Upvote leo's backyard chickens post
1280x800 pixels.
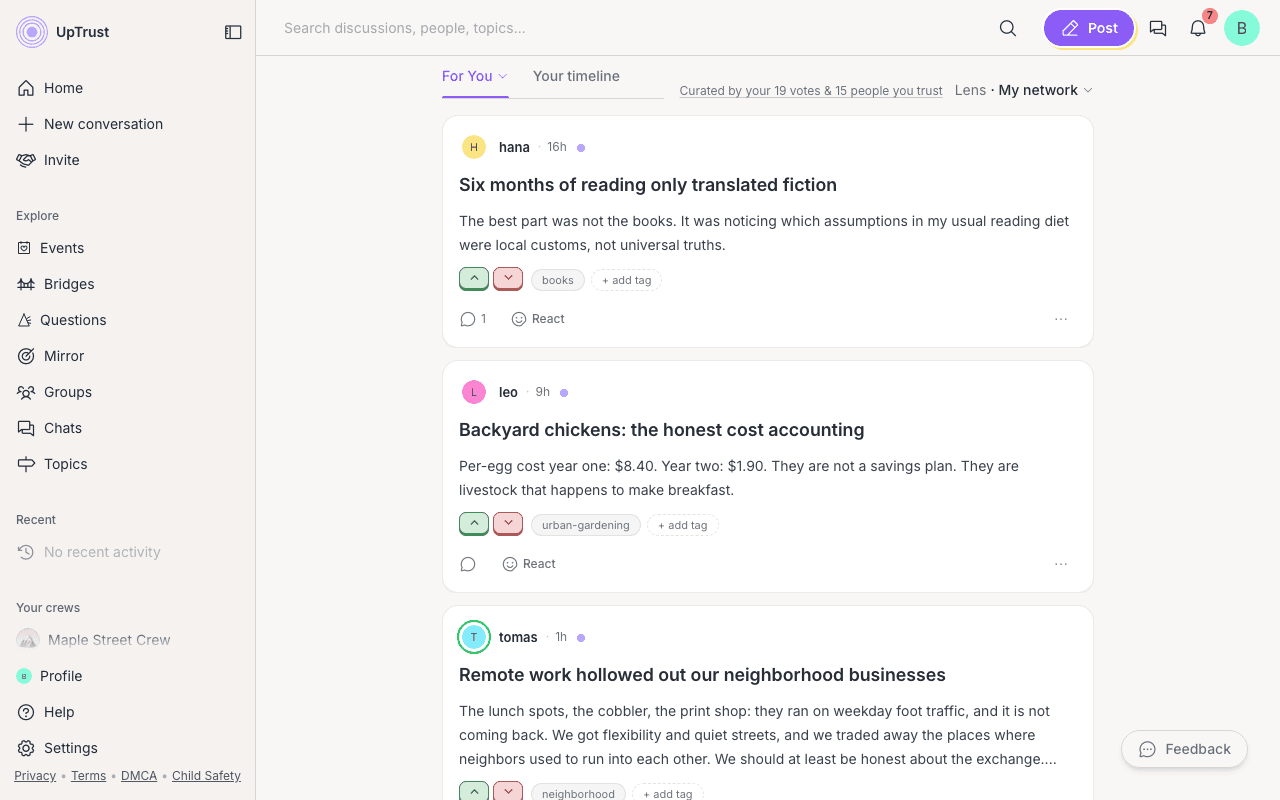coord(474,524)
